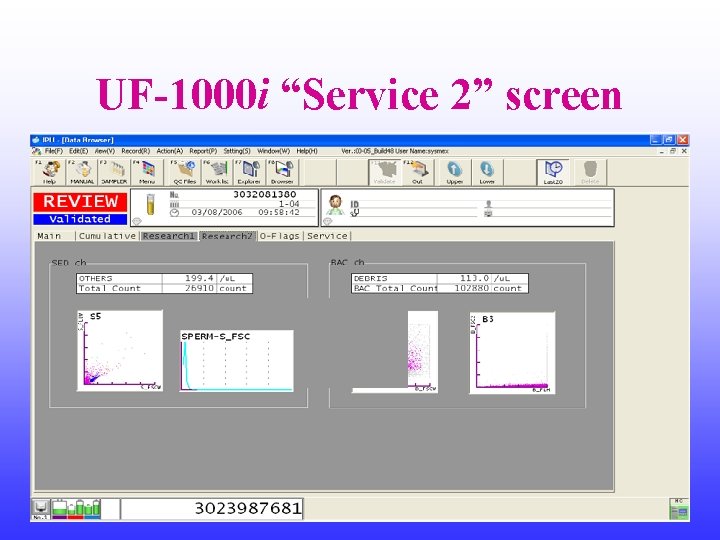
Task: Restore the inner Data Browser window
Action: [673, 151]
